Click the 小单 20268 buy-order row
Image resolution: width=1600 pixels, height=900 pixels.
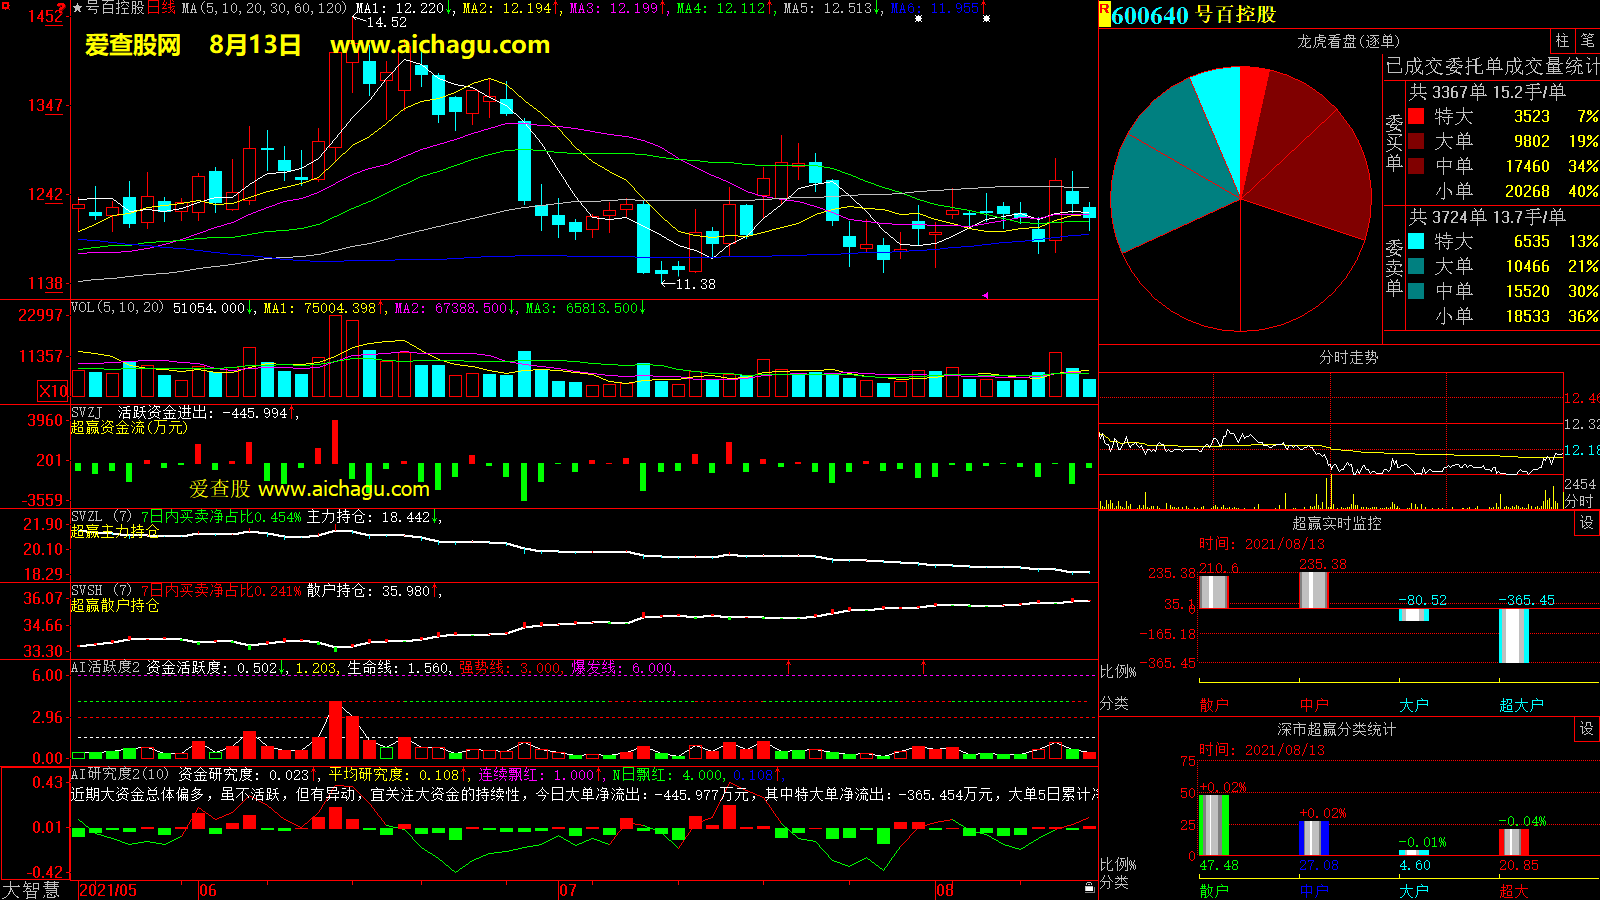[1504, 191]
